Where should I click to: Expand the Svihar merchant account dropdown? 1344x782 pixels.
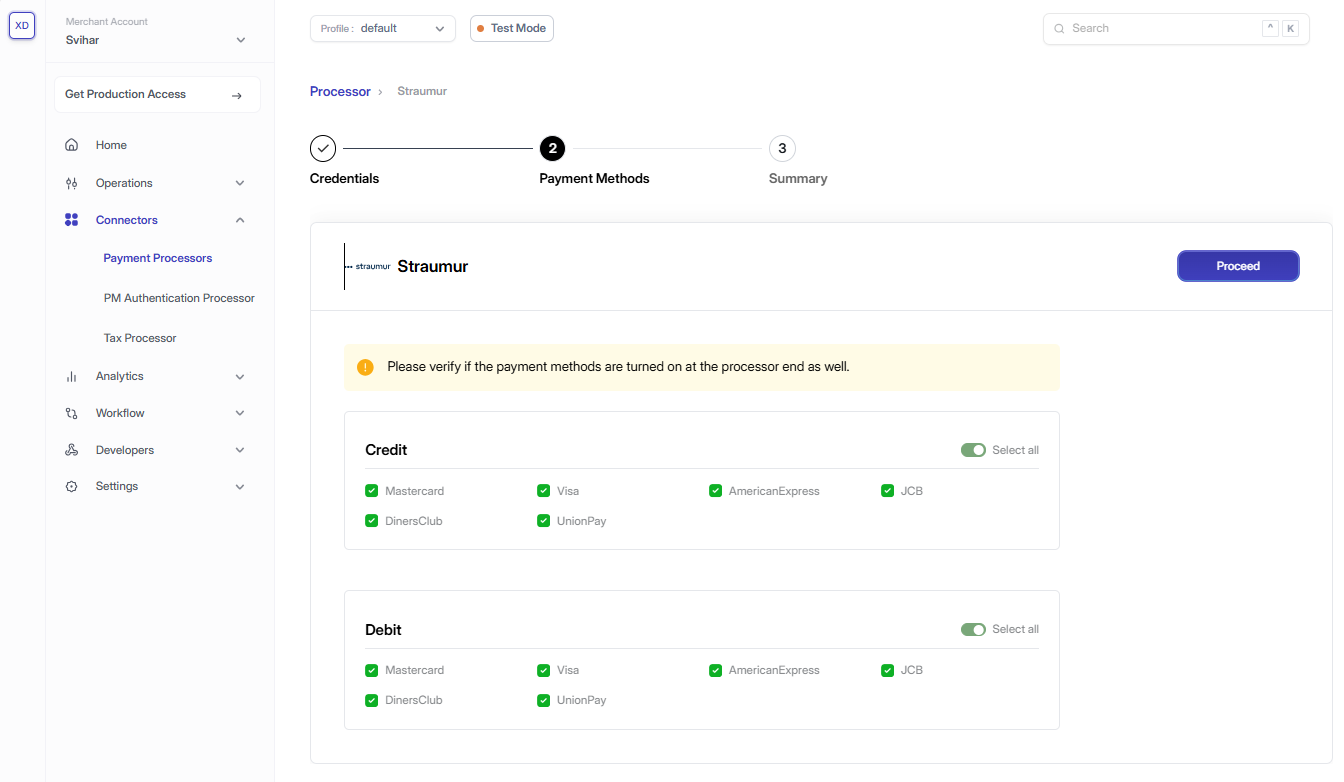click(240, 40)
